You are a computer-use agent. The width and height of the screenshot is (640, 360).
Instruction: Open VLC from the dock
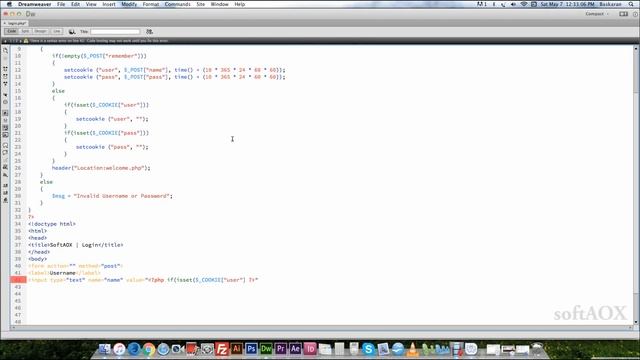point(412,349)
